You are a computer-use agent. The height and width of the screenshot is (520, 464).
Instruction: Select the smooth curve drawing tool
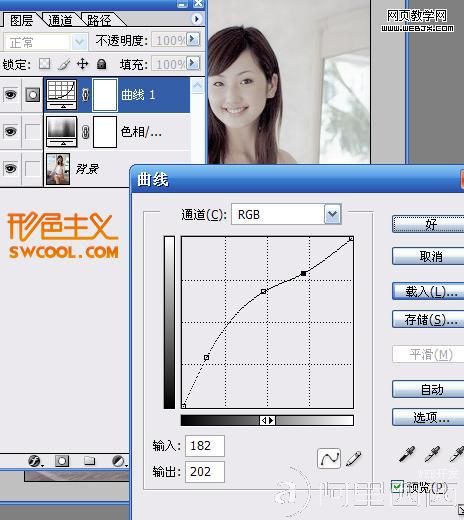pyautogui.click(x=329, y=458)
